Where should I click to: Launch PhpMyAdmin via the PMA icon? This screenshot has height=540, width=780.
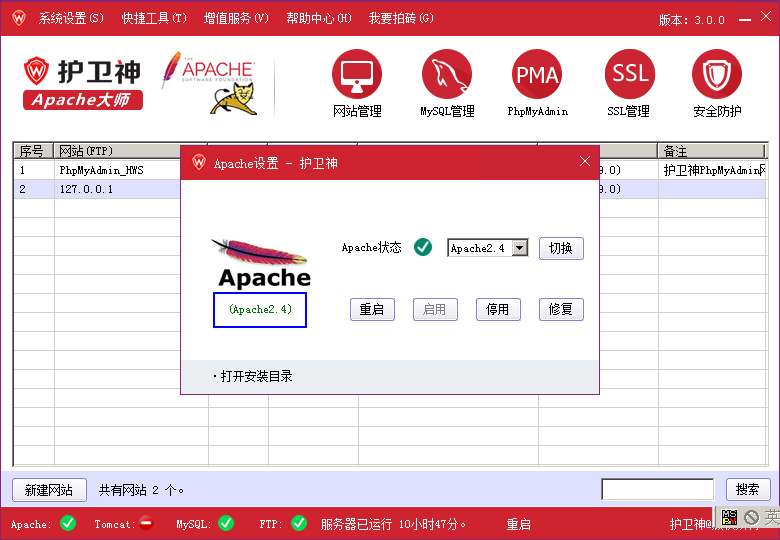[537, 74]
